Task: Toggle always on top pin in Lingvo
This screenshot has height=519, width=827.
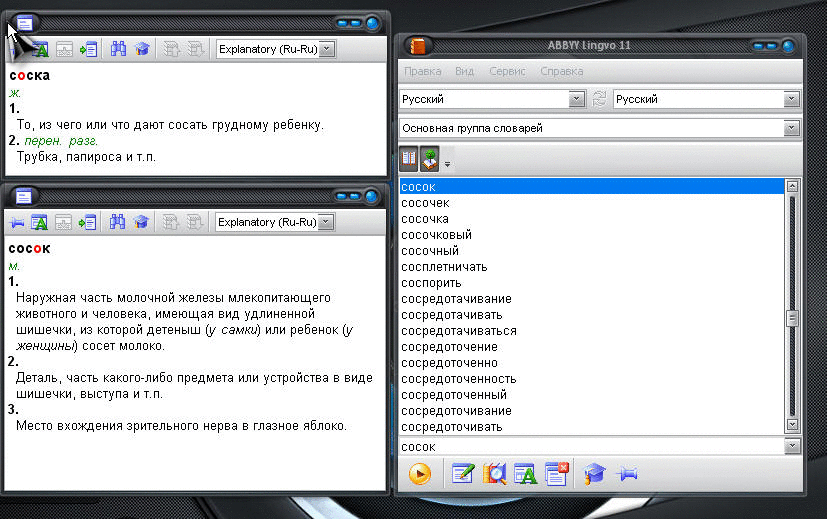Action: point(628,474)
